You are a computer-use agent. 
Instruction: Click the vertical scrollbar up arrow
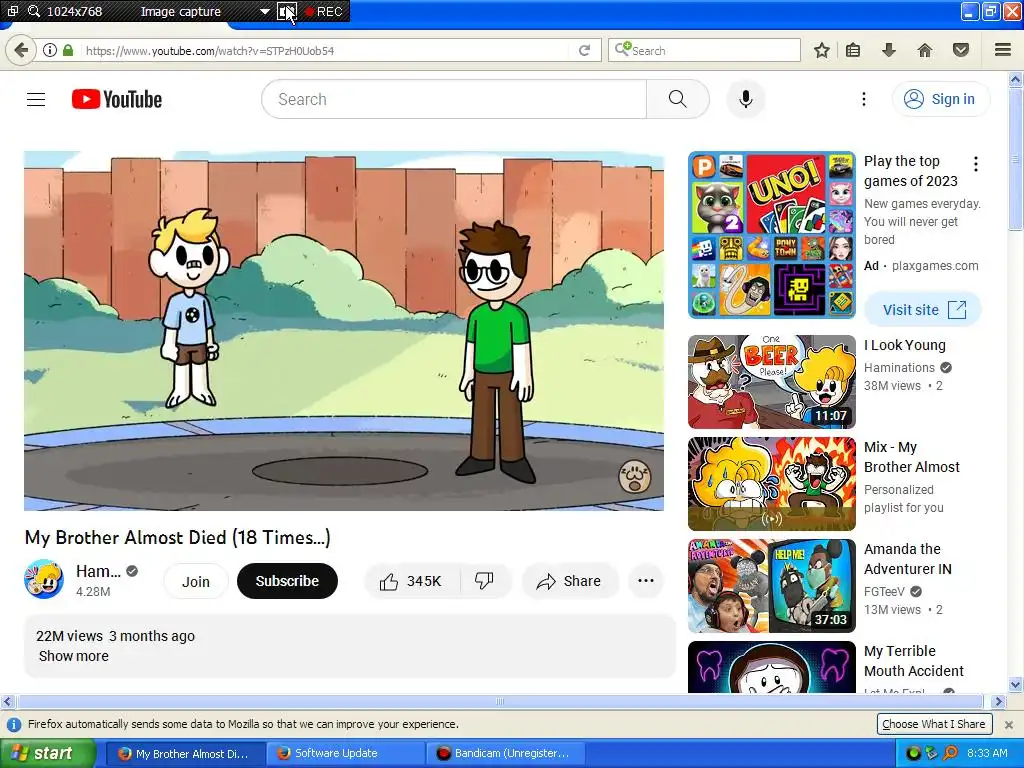pos(1016,80)
